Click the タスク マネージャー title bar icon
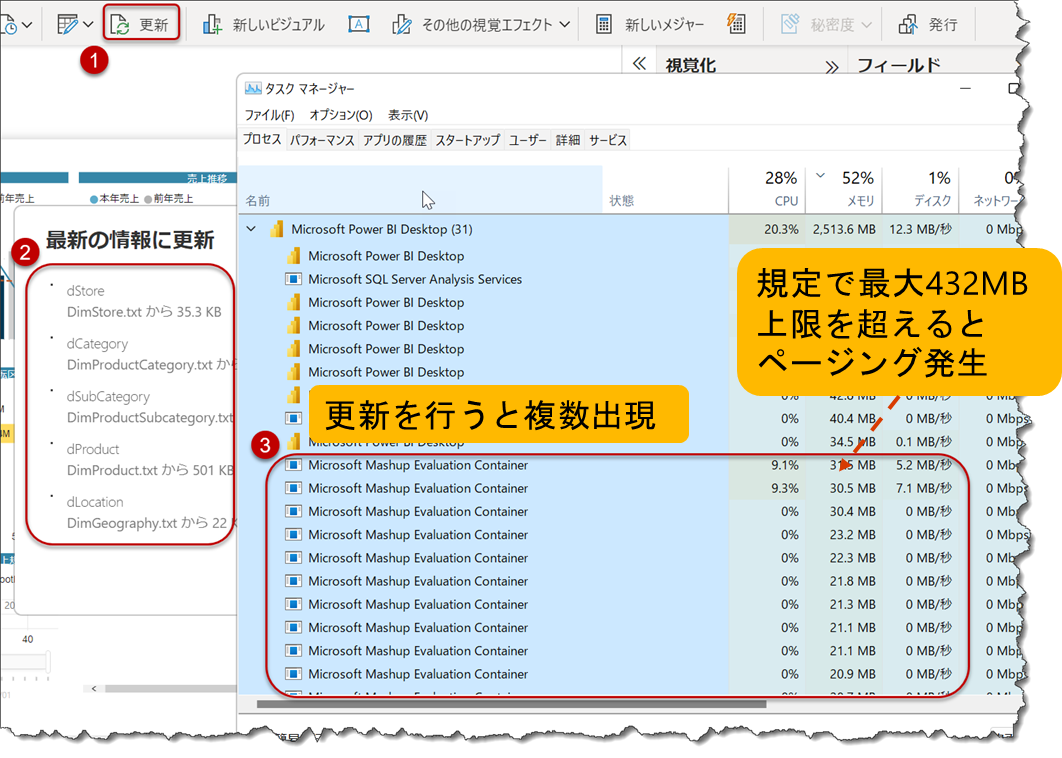This screenshot has width=1062, height=758. (x=253, y=88)
